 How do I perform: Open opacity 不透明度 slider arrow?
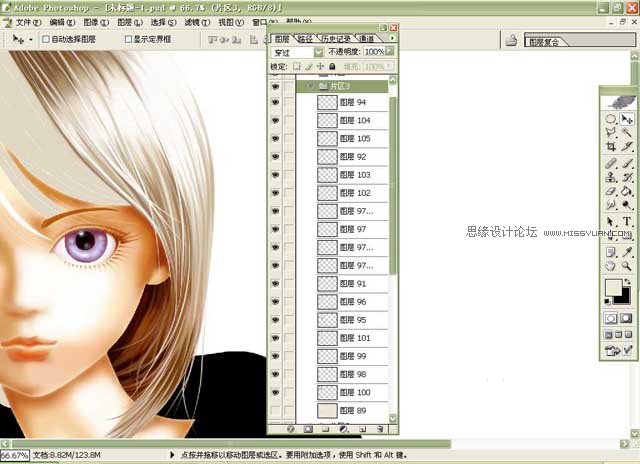[390, 51]
